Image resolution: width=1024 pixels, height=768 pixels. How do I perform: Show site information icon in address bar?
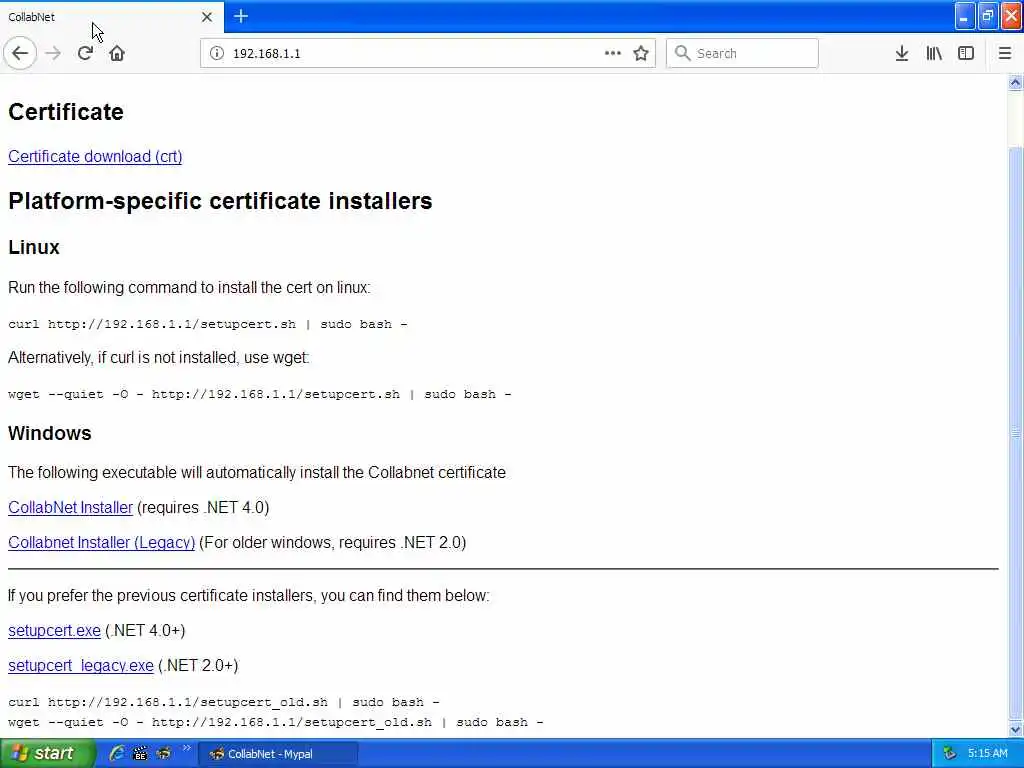[x=217, y=53]
